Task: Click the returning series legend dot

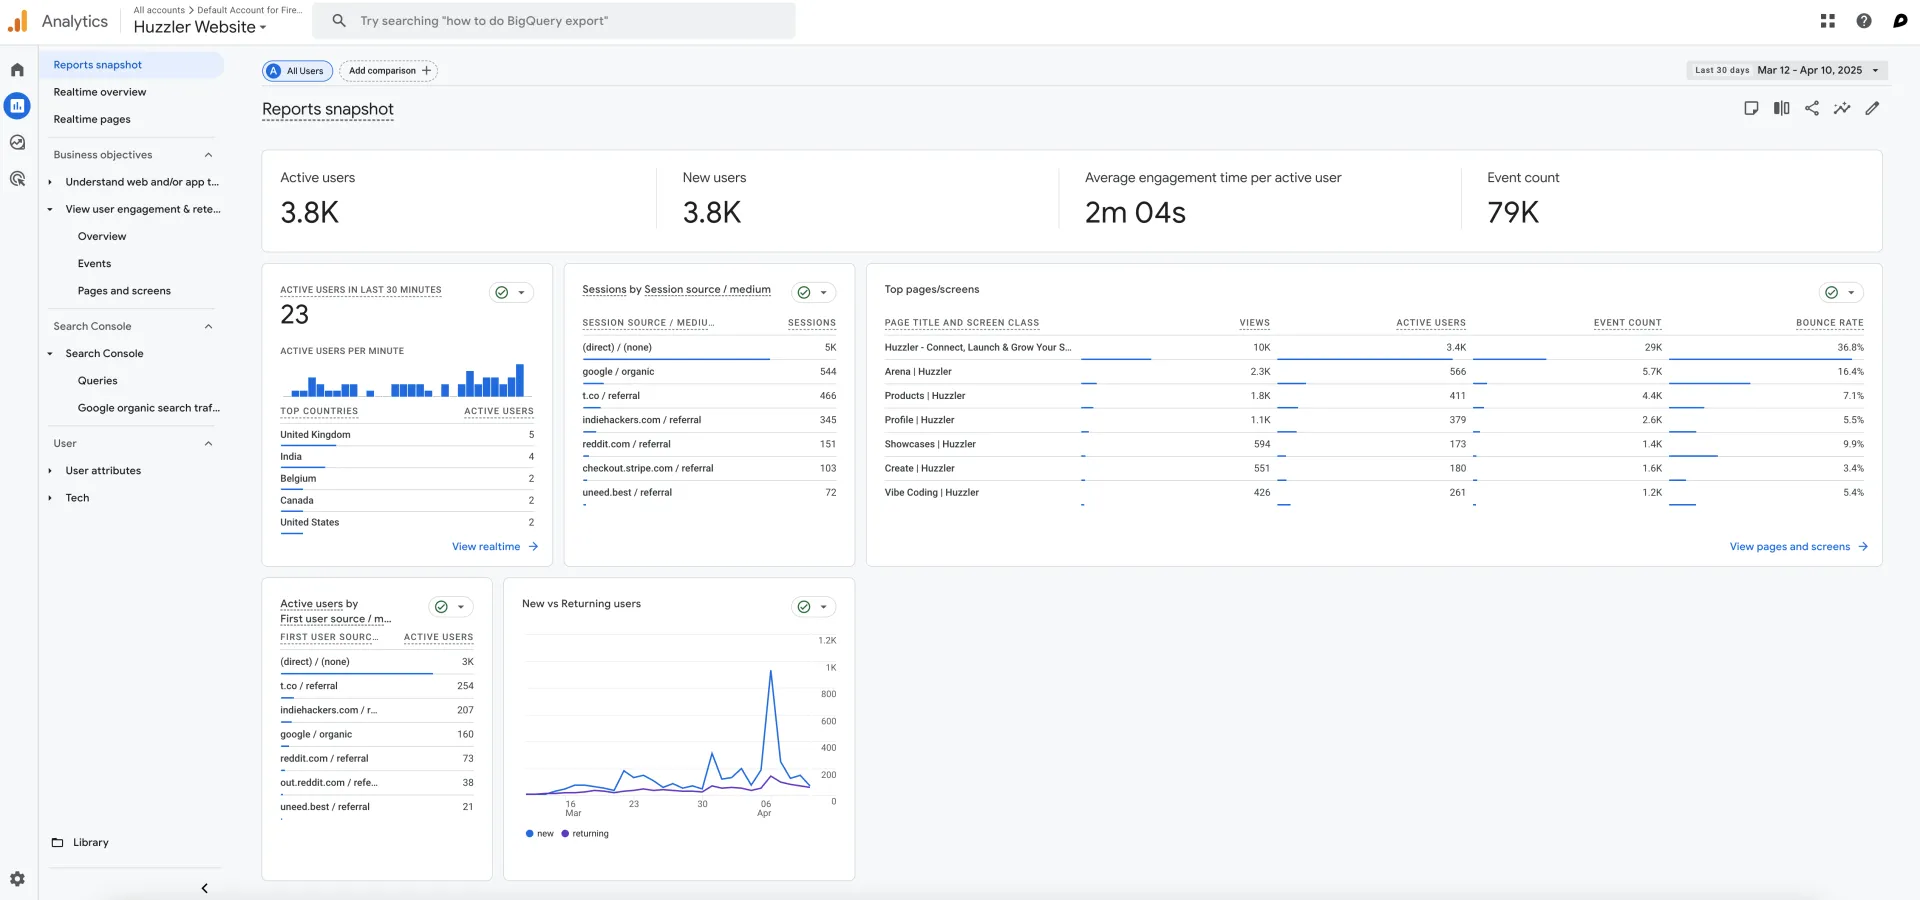Action: click(565, 834)
